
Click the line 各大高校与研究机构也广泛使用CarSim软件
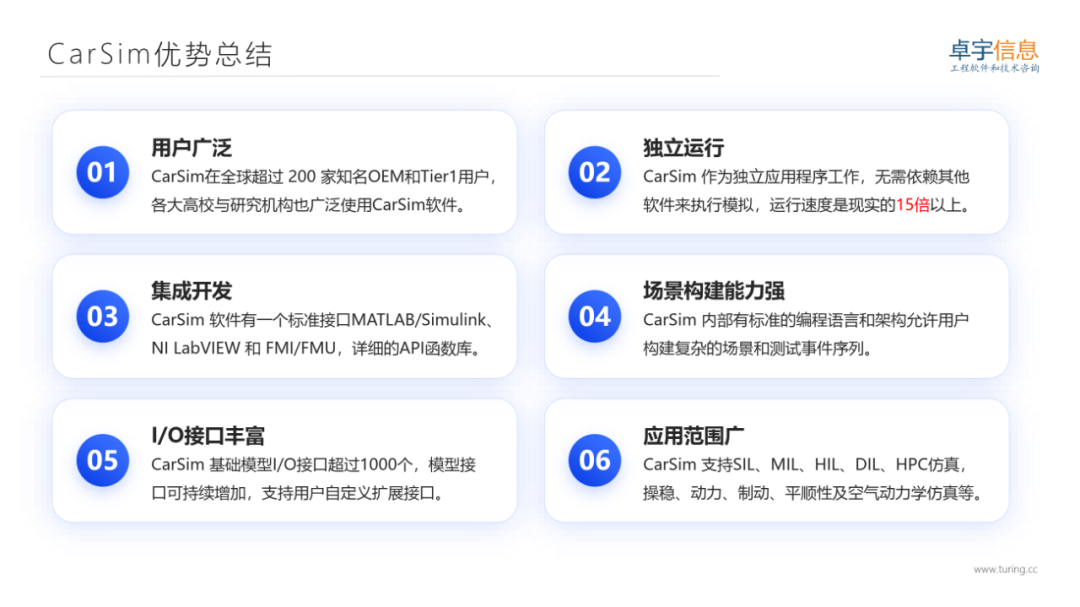tap(307, 205)
